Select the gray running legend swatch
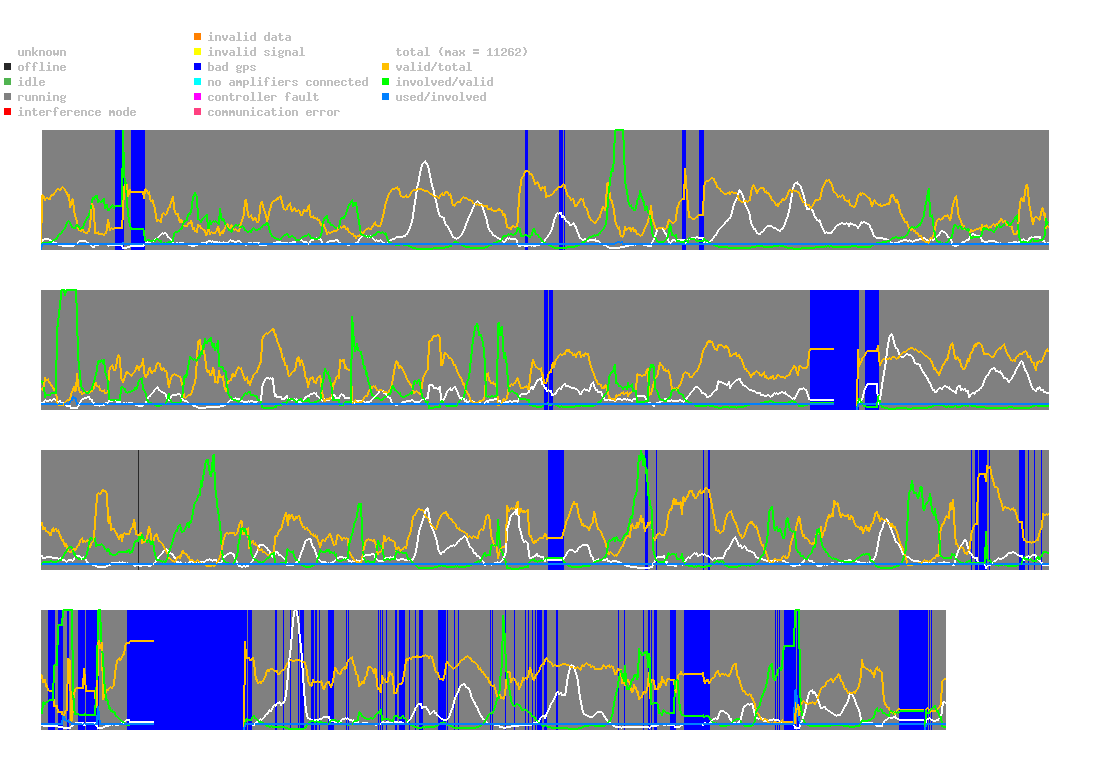The image size is (1095, 764). tap(8, 97)
